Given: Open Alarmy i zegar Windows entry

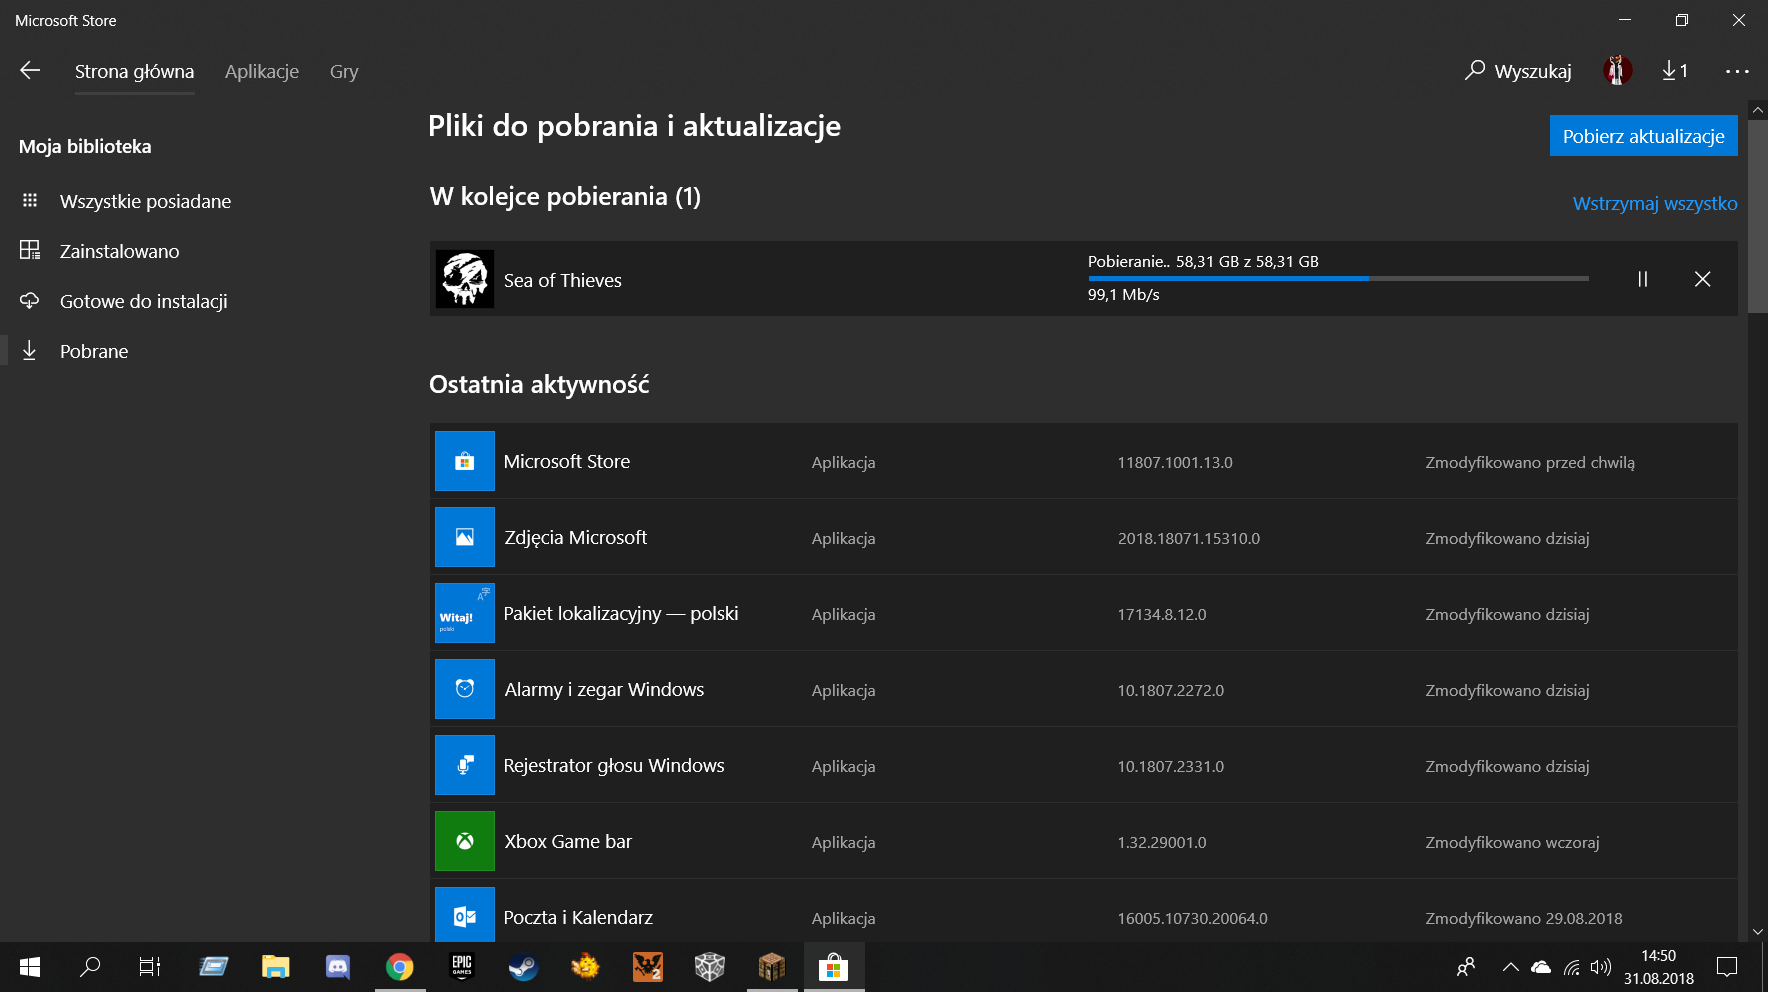Looking at the screenshot, I should click(1084, 689).
